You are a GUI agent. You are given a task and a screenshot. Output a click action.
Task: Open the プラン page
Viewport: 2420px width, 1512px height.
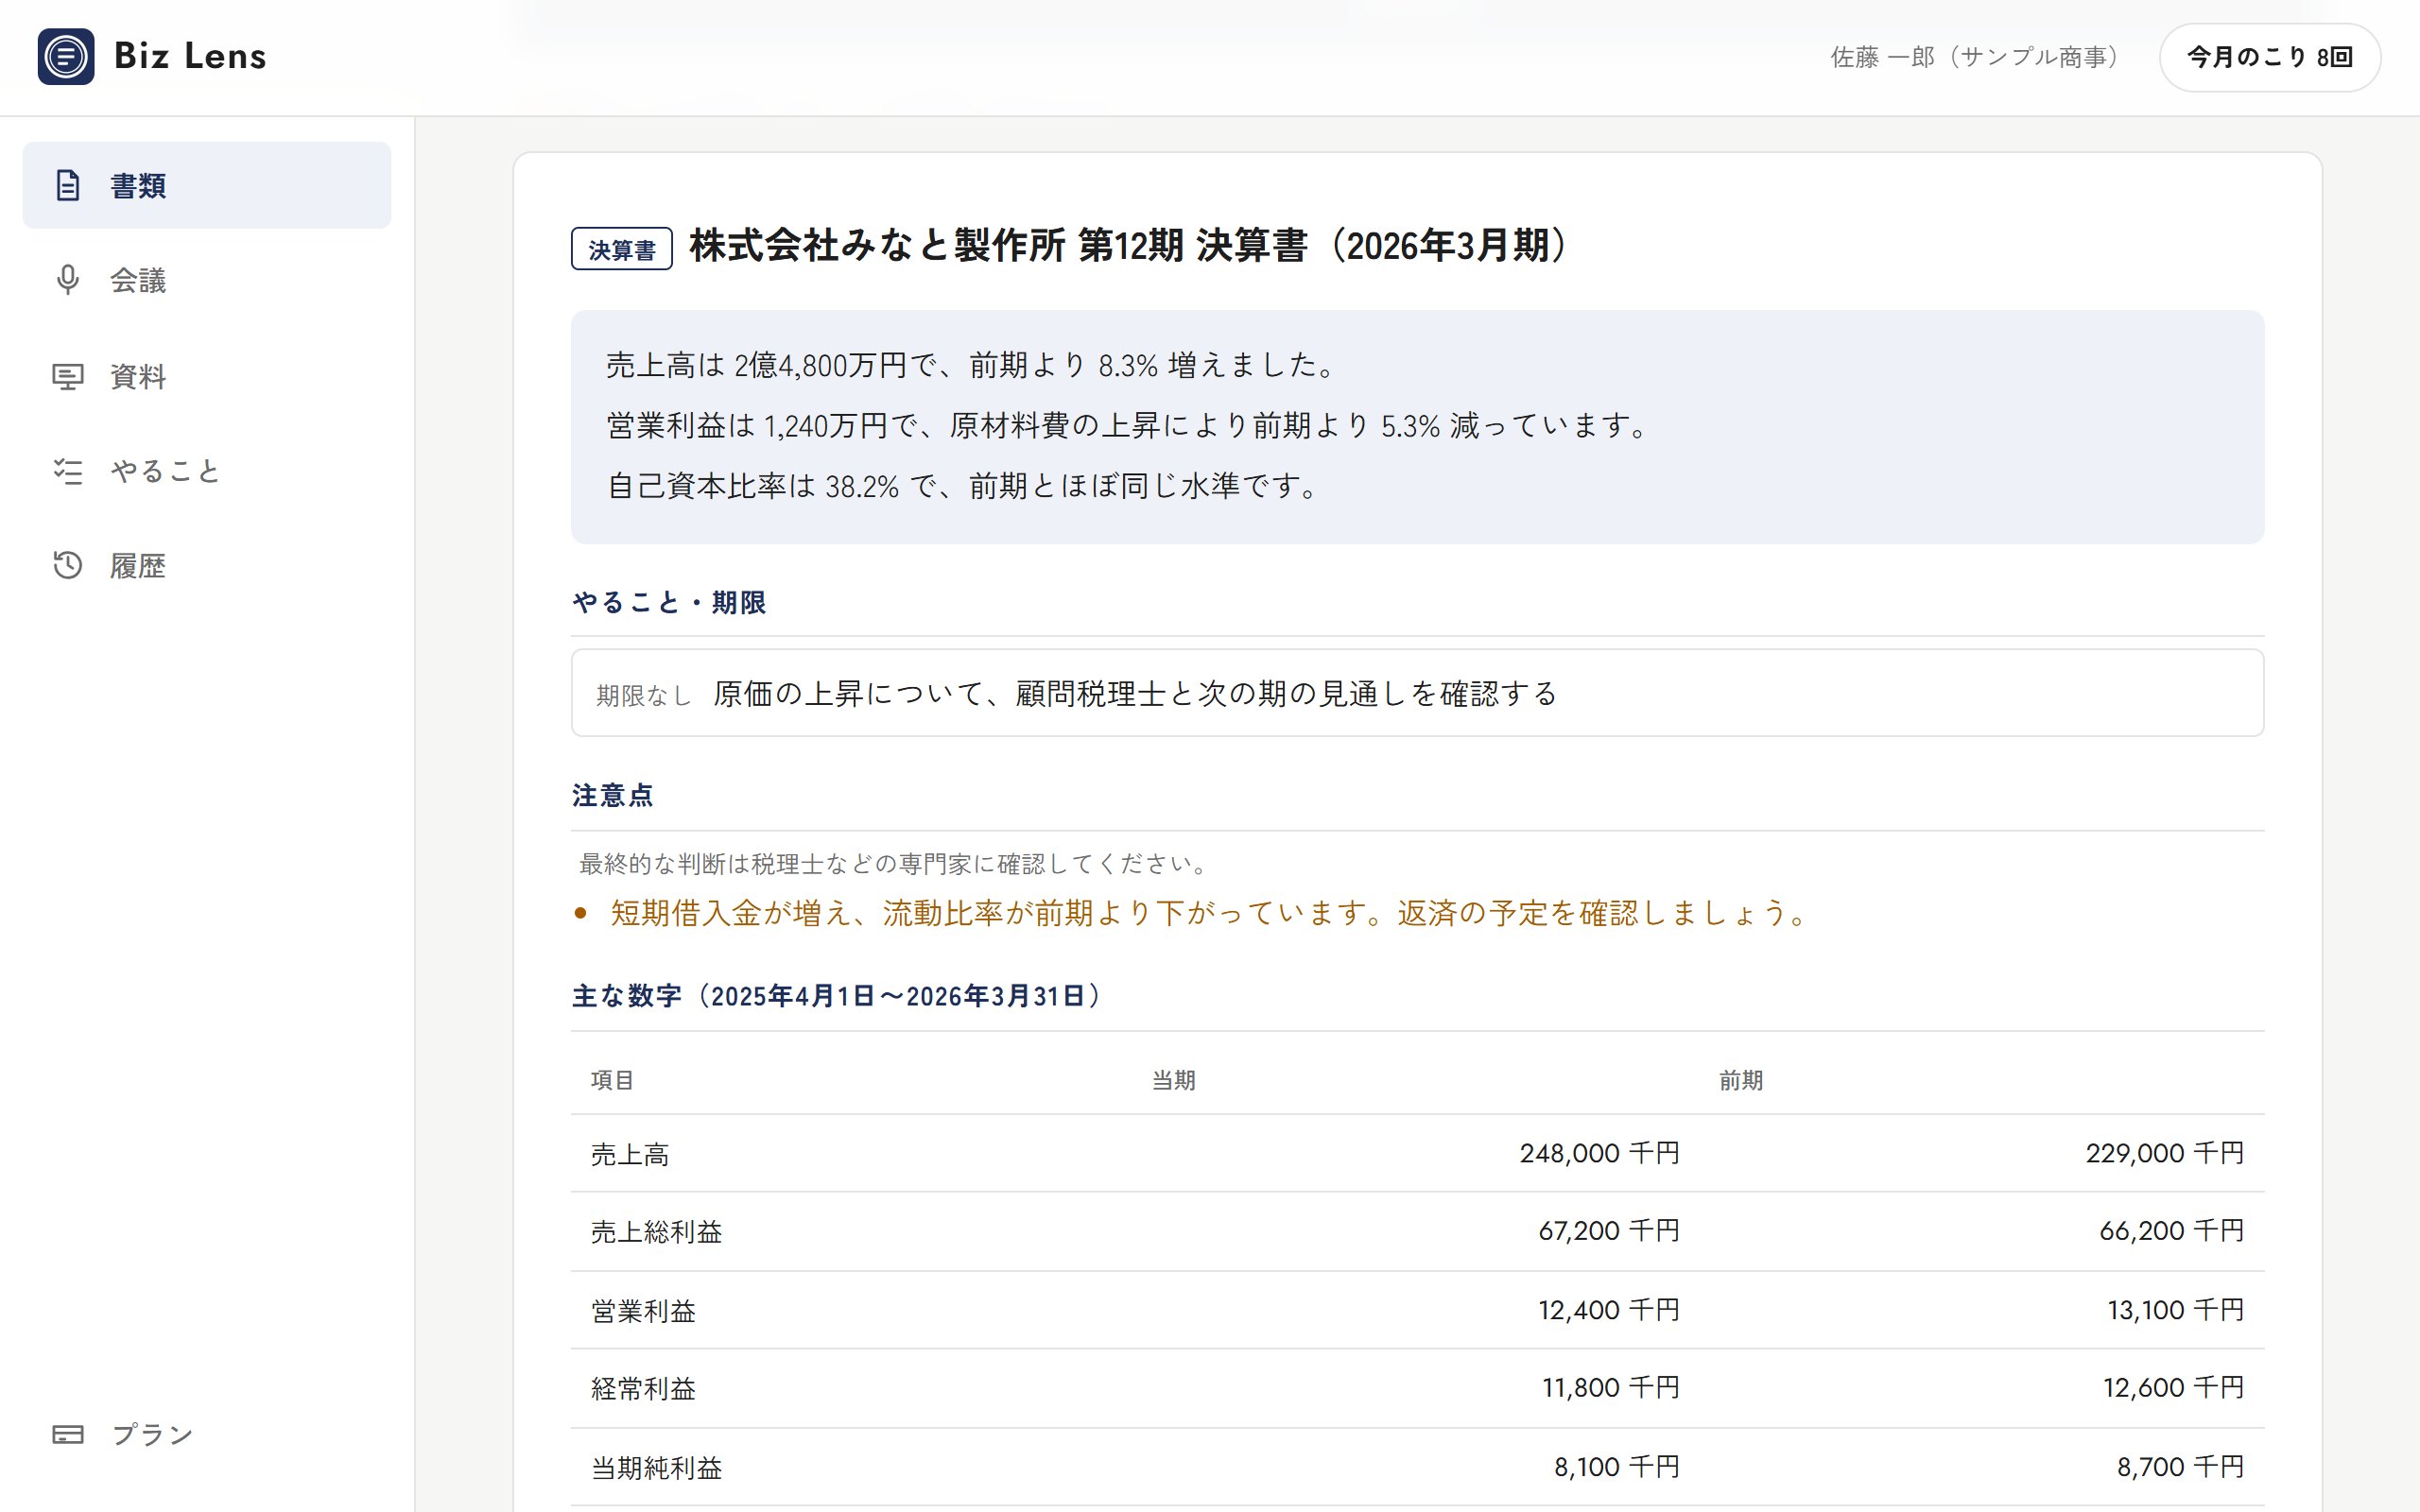(207, 1434)
